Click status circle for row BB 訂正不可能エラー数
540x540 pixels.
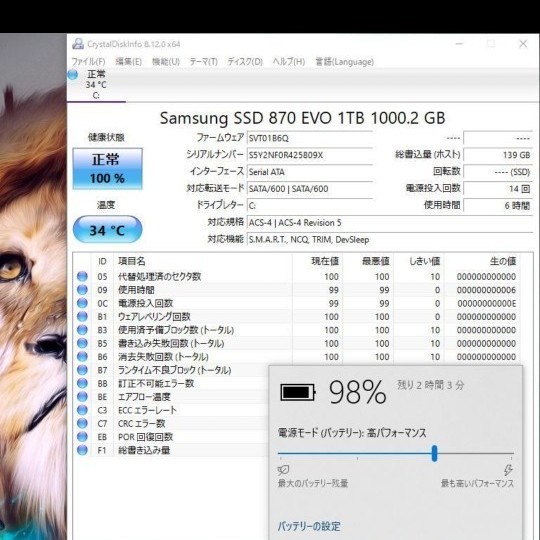tap(82, 383)
